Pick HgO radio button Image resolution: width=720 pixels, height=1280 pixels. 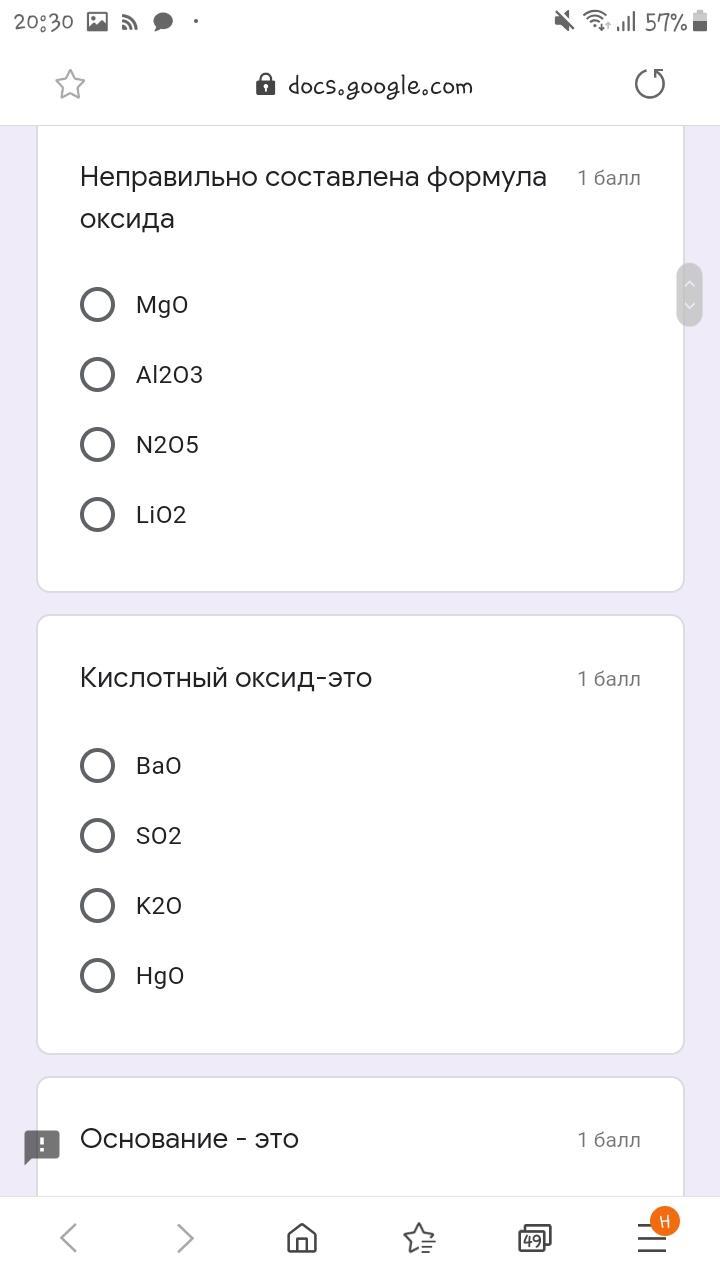(x=97, y=976)
